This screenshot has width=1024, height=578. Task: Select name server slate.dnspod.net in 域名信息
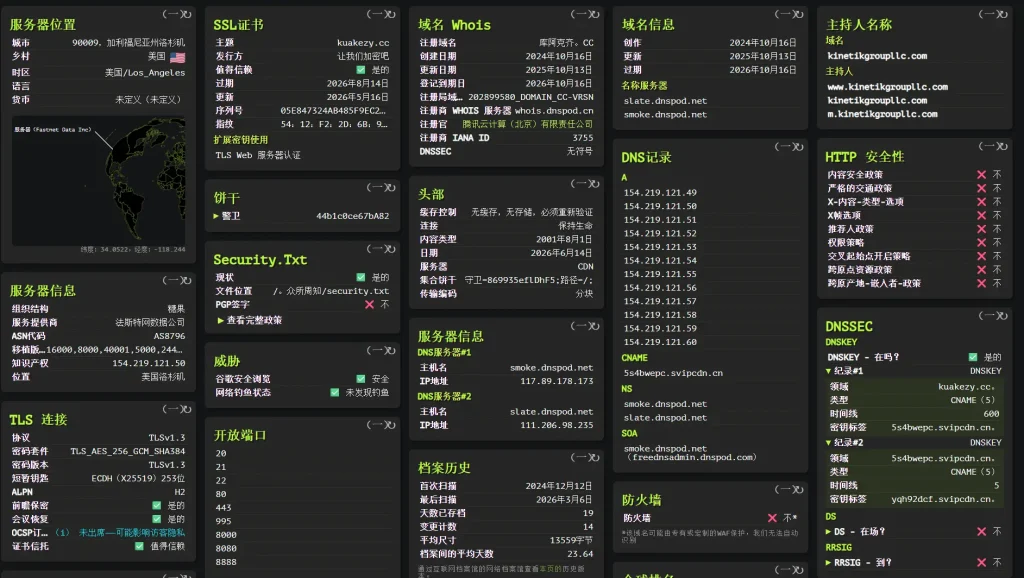[665, 101]
